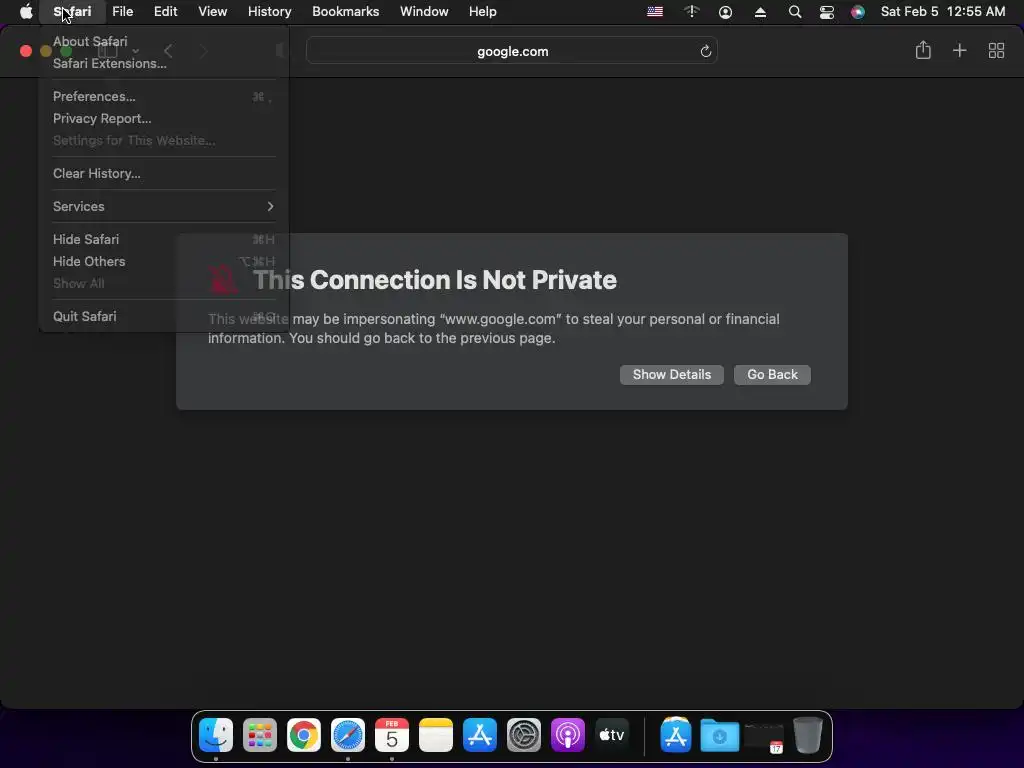Open the Trash in the Dock

pos(808,735)
